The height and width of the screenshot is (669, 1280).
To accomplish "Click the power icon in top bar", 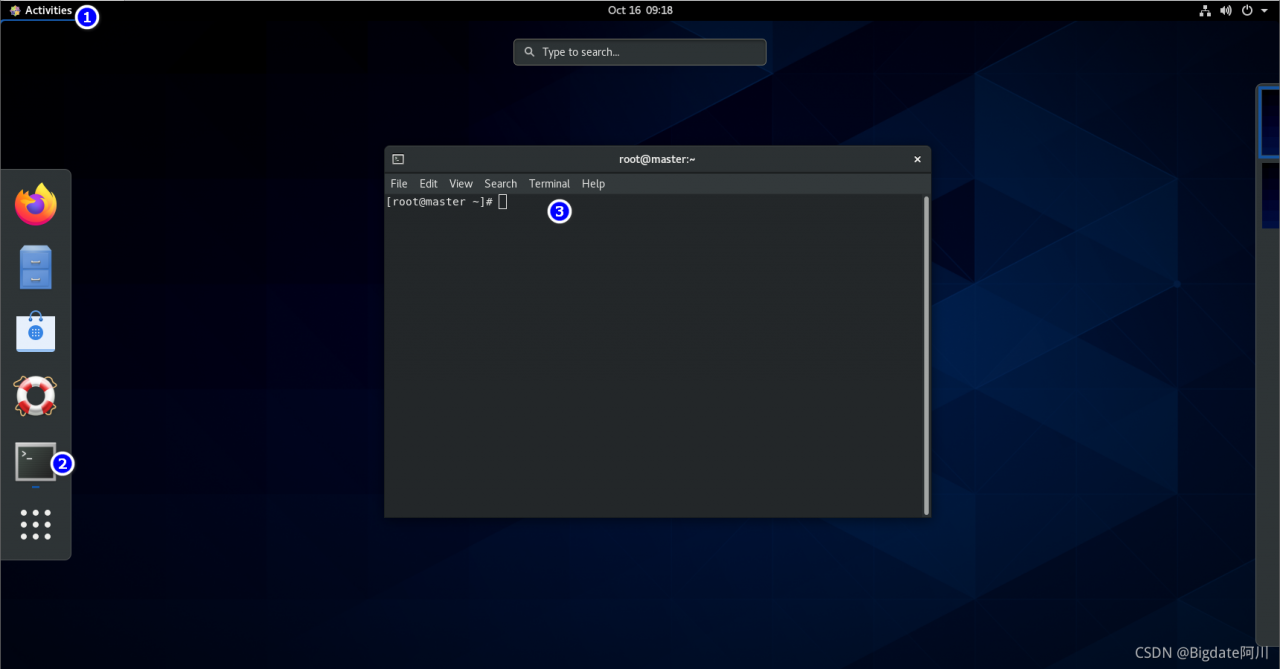I will [x=1247, y=10].
